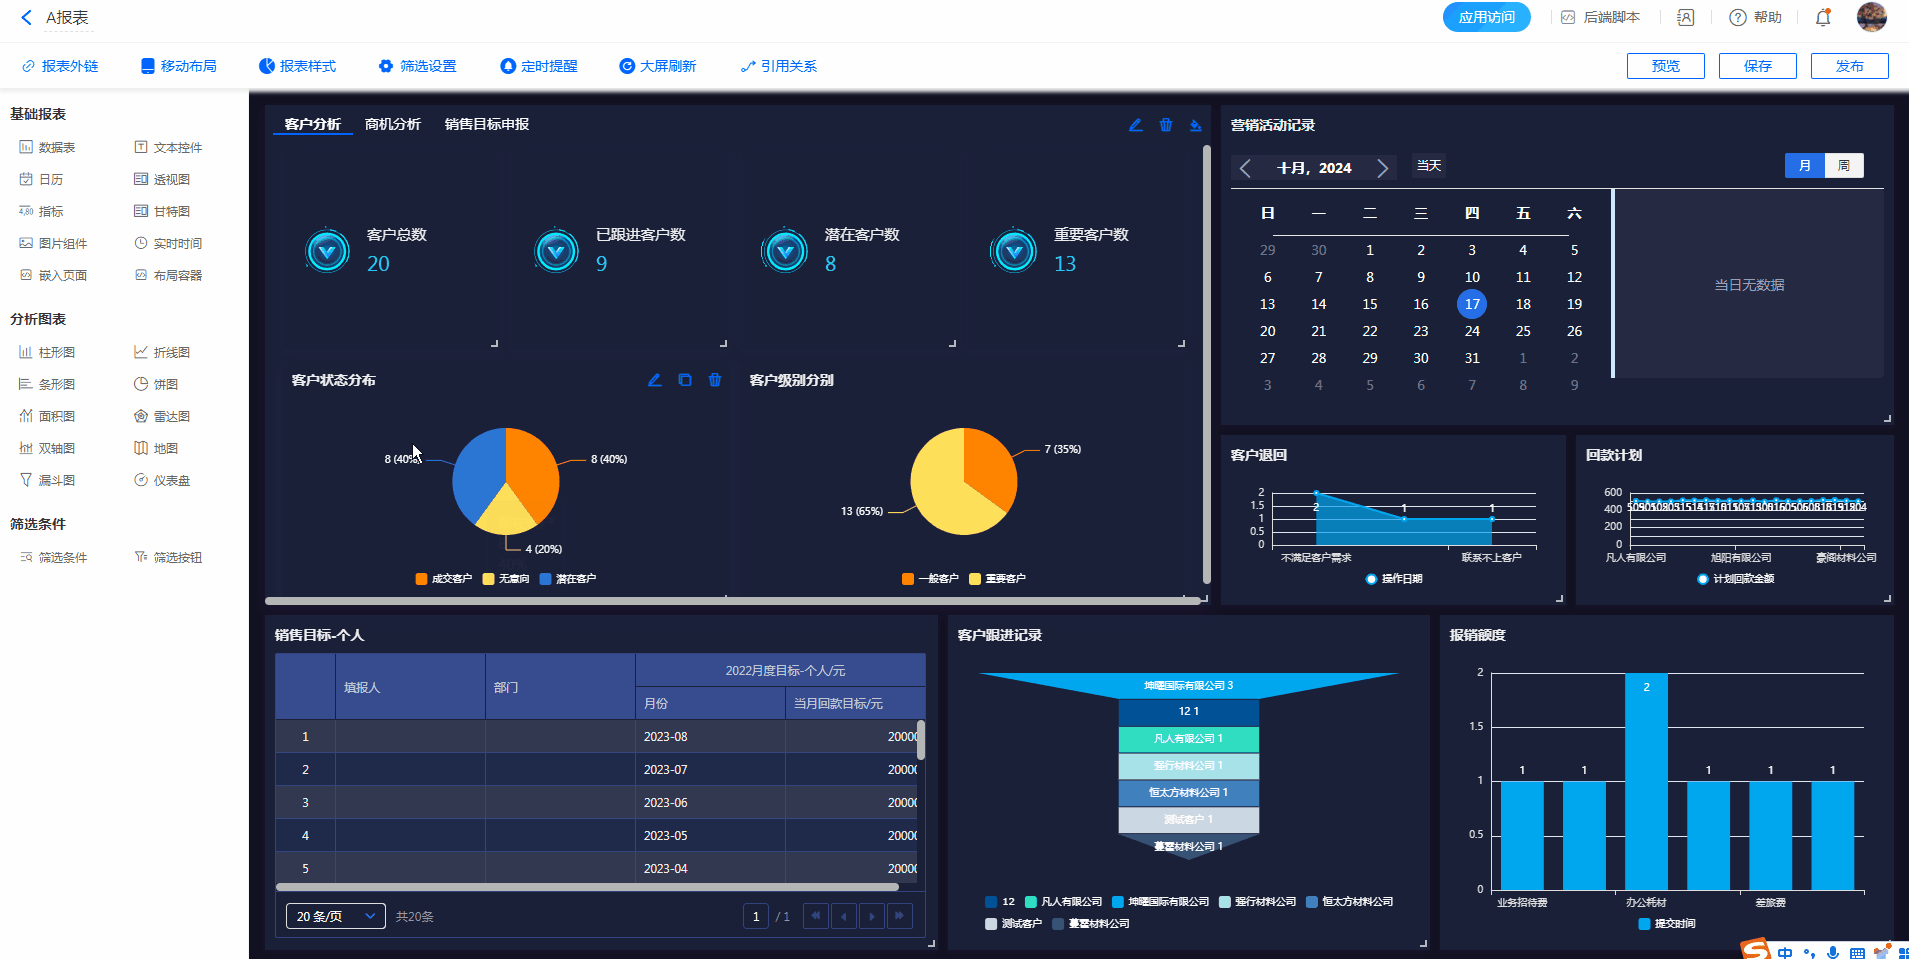Image resolution: width=1909 pixels, height=959 pixels.
Task: Select October 24 in the calendar
Action: [x=1472, y=331]
